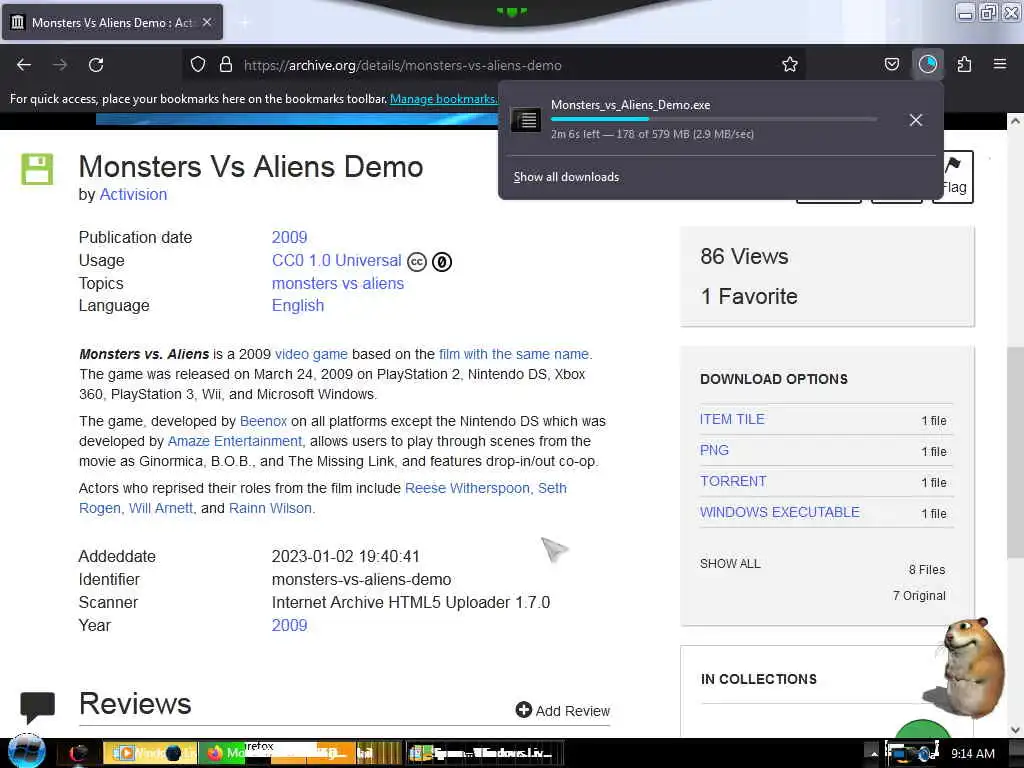The image size is (1024, 768).
Task: Open the Windows Start button
Action: pyautogui.click(x=27, y=752)
